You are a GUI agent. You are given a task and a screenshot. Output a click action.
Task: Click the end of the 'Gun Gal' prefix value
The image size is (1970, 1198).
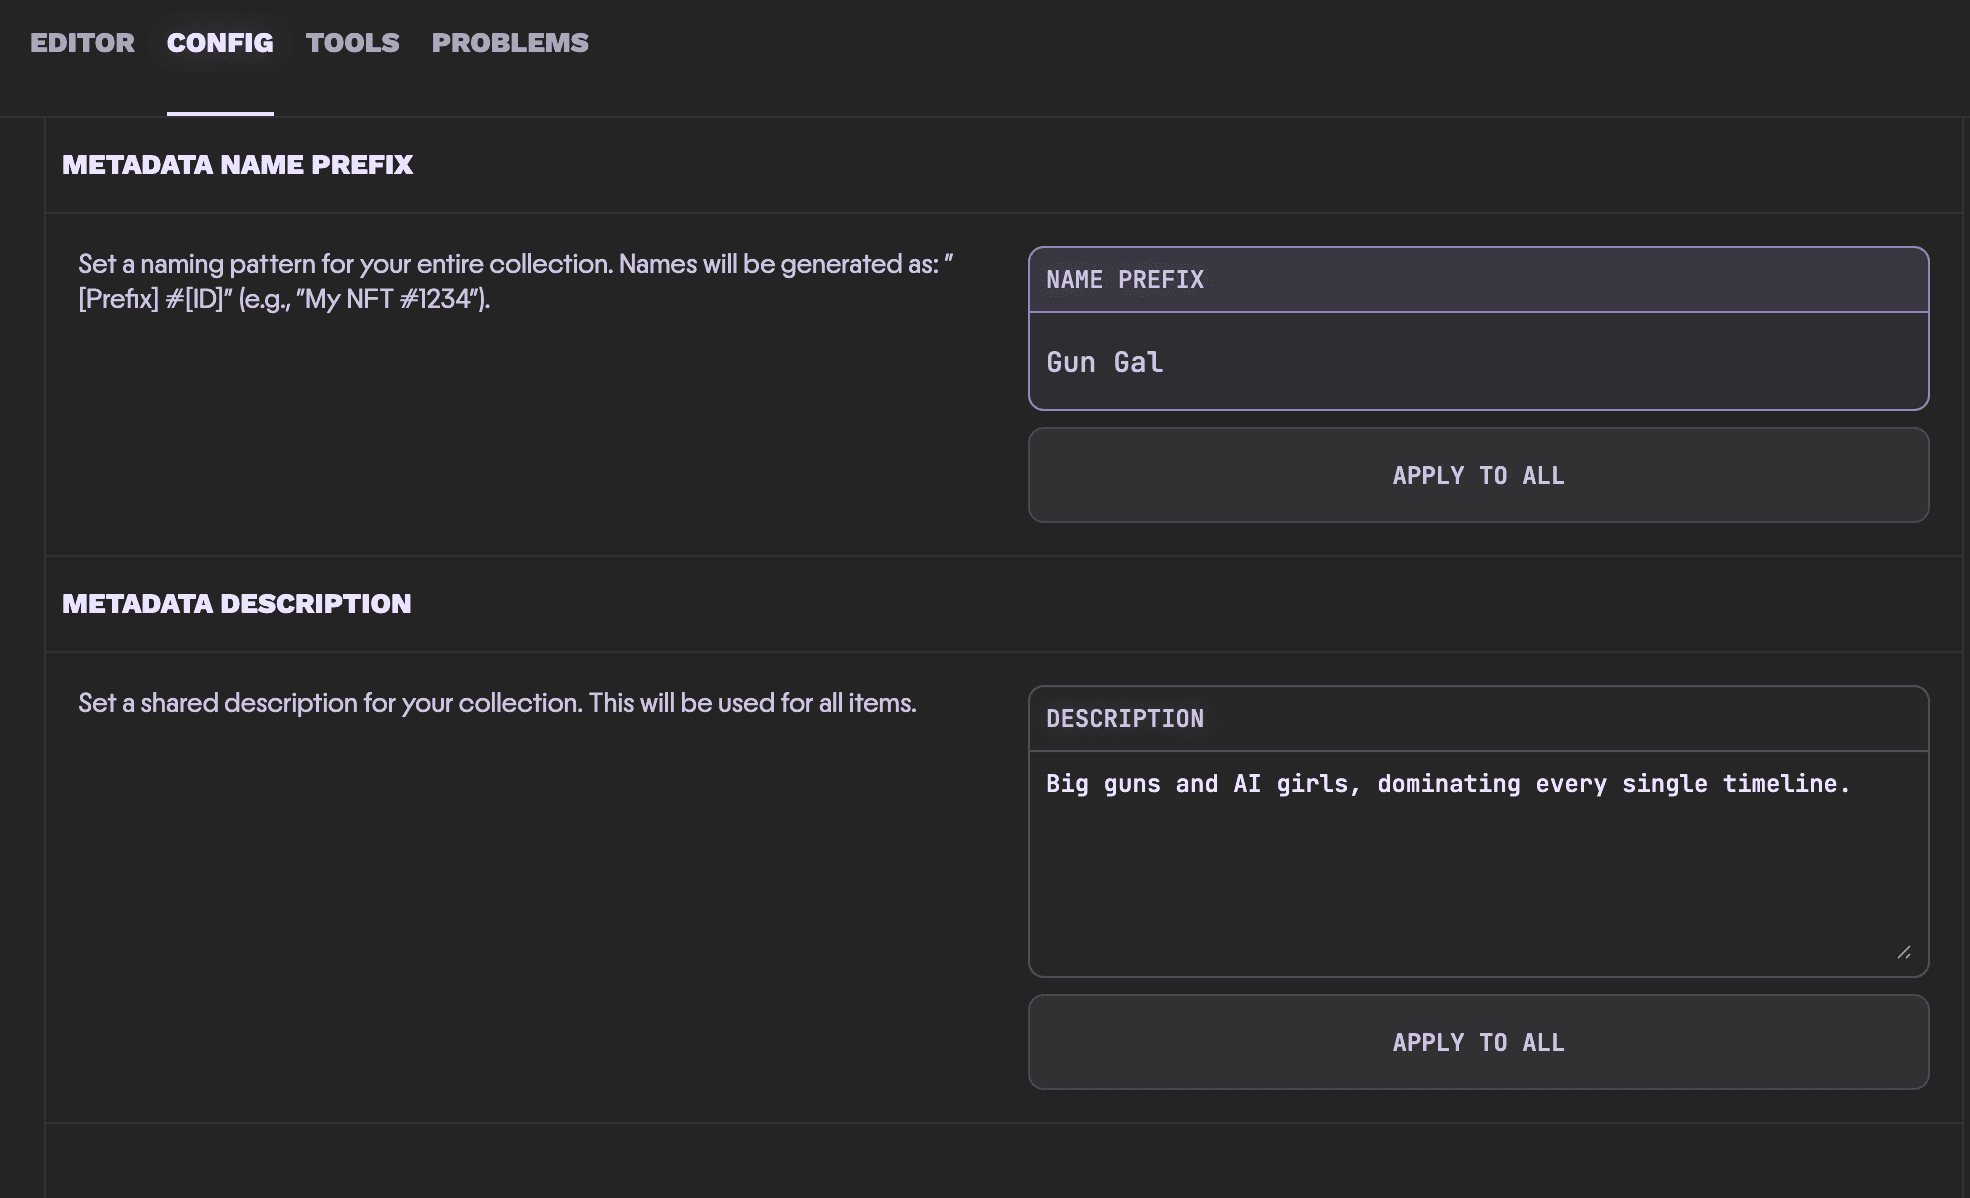pyautogui.click(x=1165, y=361)
